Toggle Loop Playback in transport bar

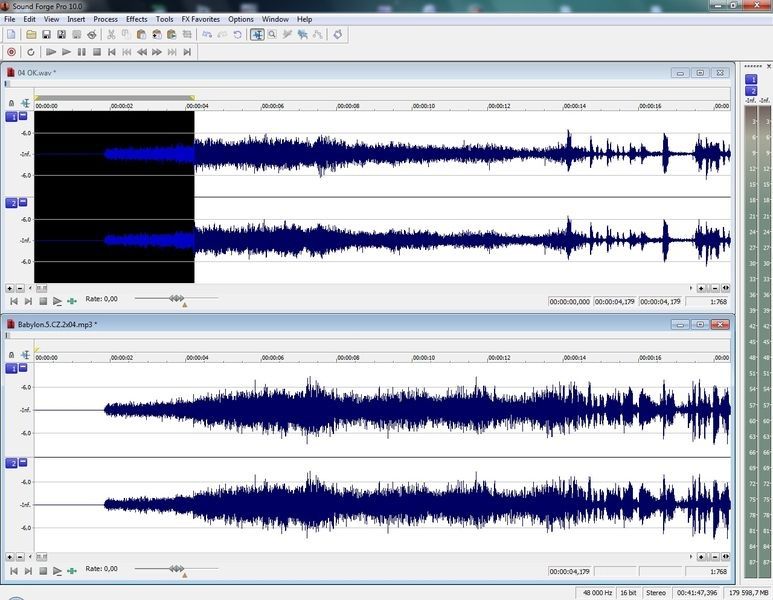pyautogui.click(x=31, y=52)
